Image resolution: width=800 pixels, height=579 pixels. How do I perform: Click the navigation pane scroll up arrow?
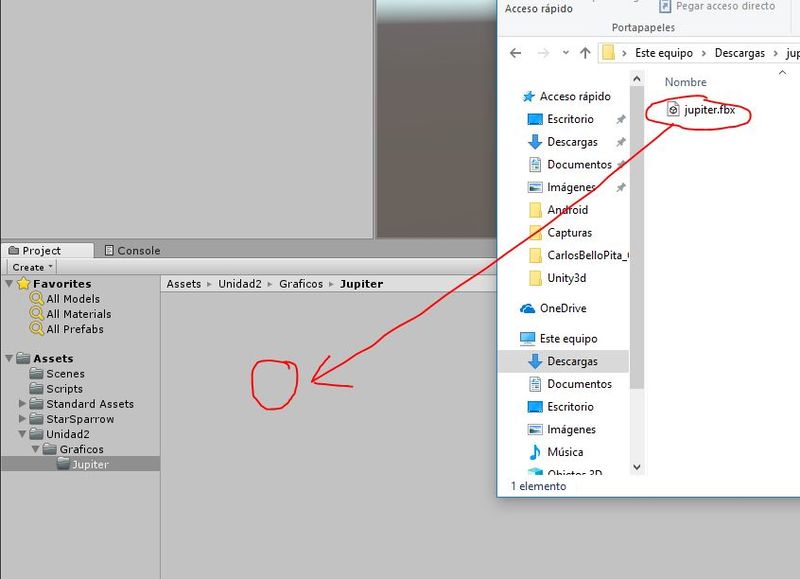pos(637,79)
